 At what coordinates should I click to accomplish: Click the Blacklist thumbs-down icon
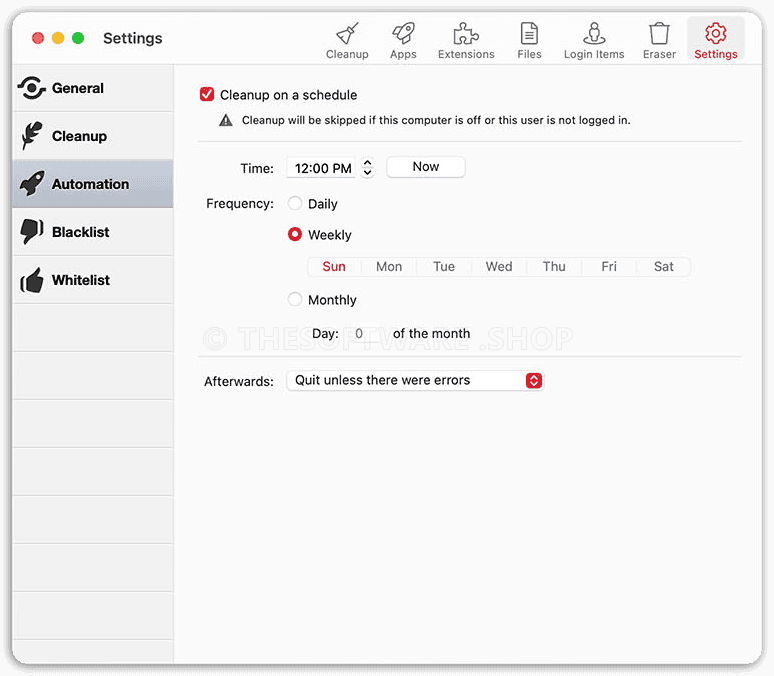[32, 232]
